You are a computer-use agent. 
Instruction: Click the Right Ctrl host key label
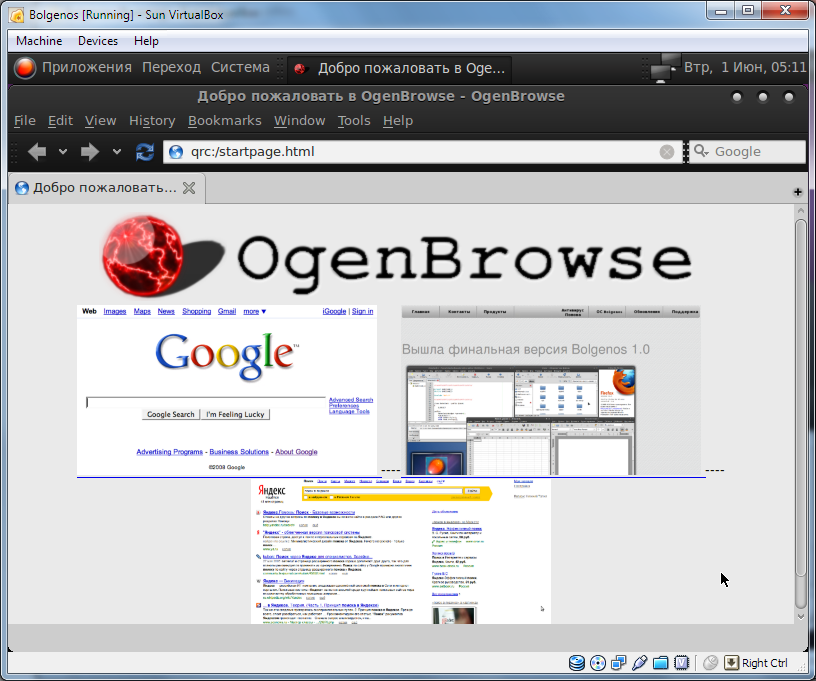(764, 663)
